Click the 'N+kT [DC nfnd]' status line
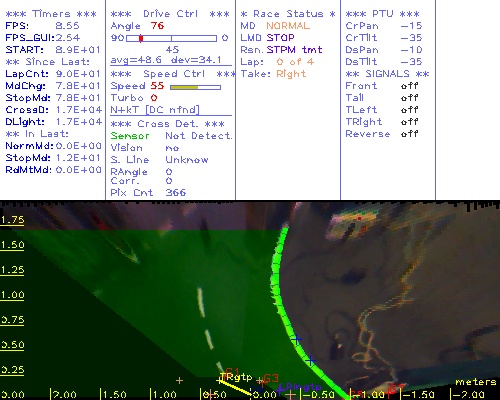The image size is (500, 400). (155, 110)
